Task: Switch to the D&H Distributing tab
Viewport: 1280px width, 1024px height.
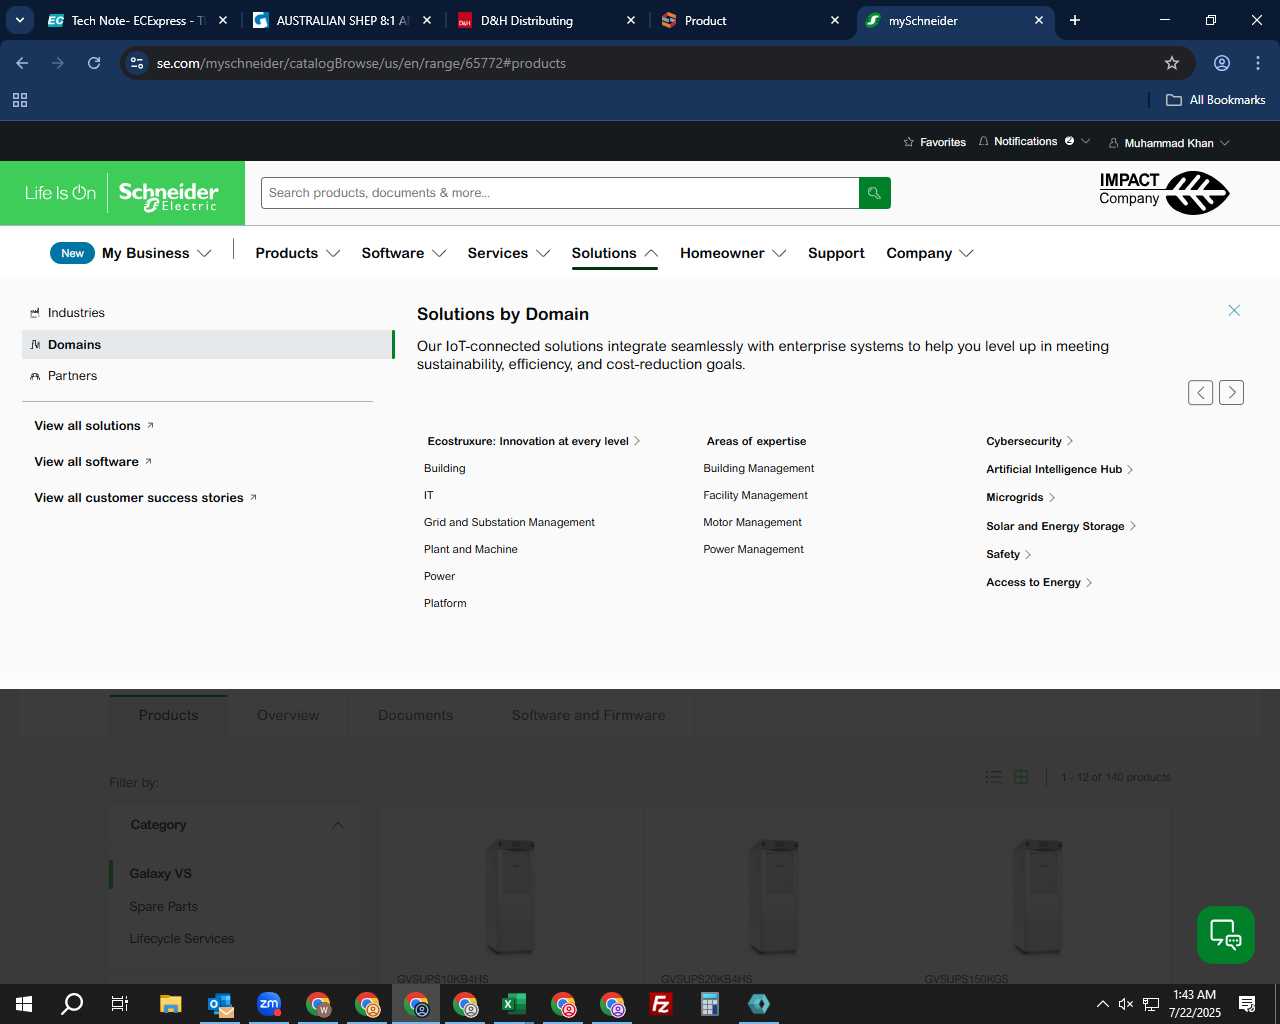Action: pos(546,20)
